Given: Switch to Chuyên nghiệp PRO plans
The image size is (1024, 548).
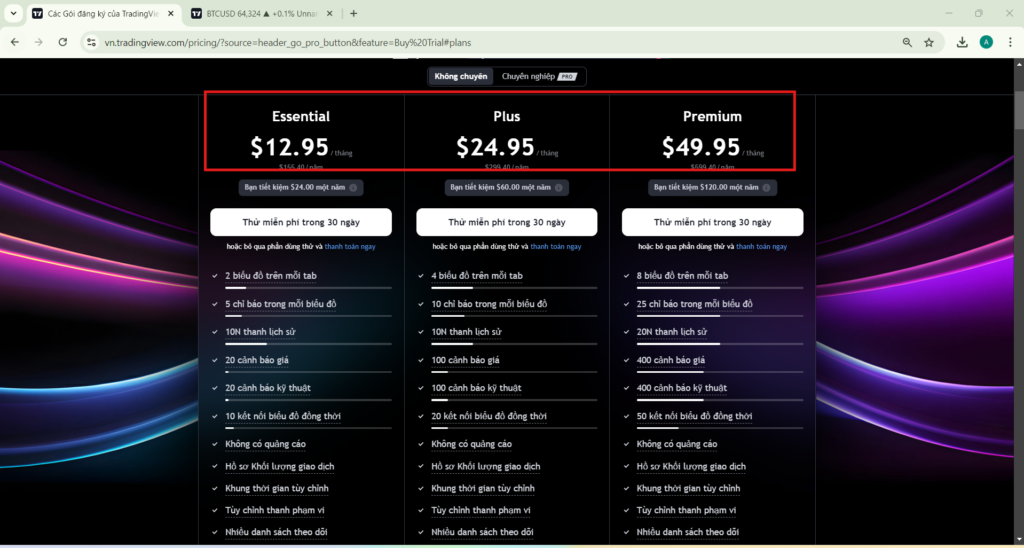Looking at the screenshot, I should pos(539,76).
